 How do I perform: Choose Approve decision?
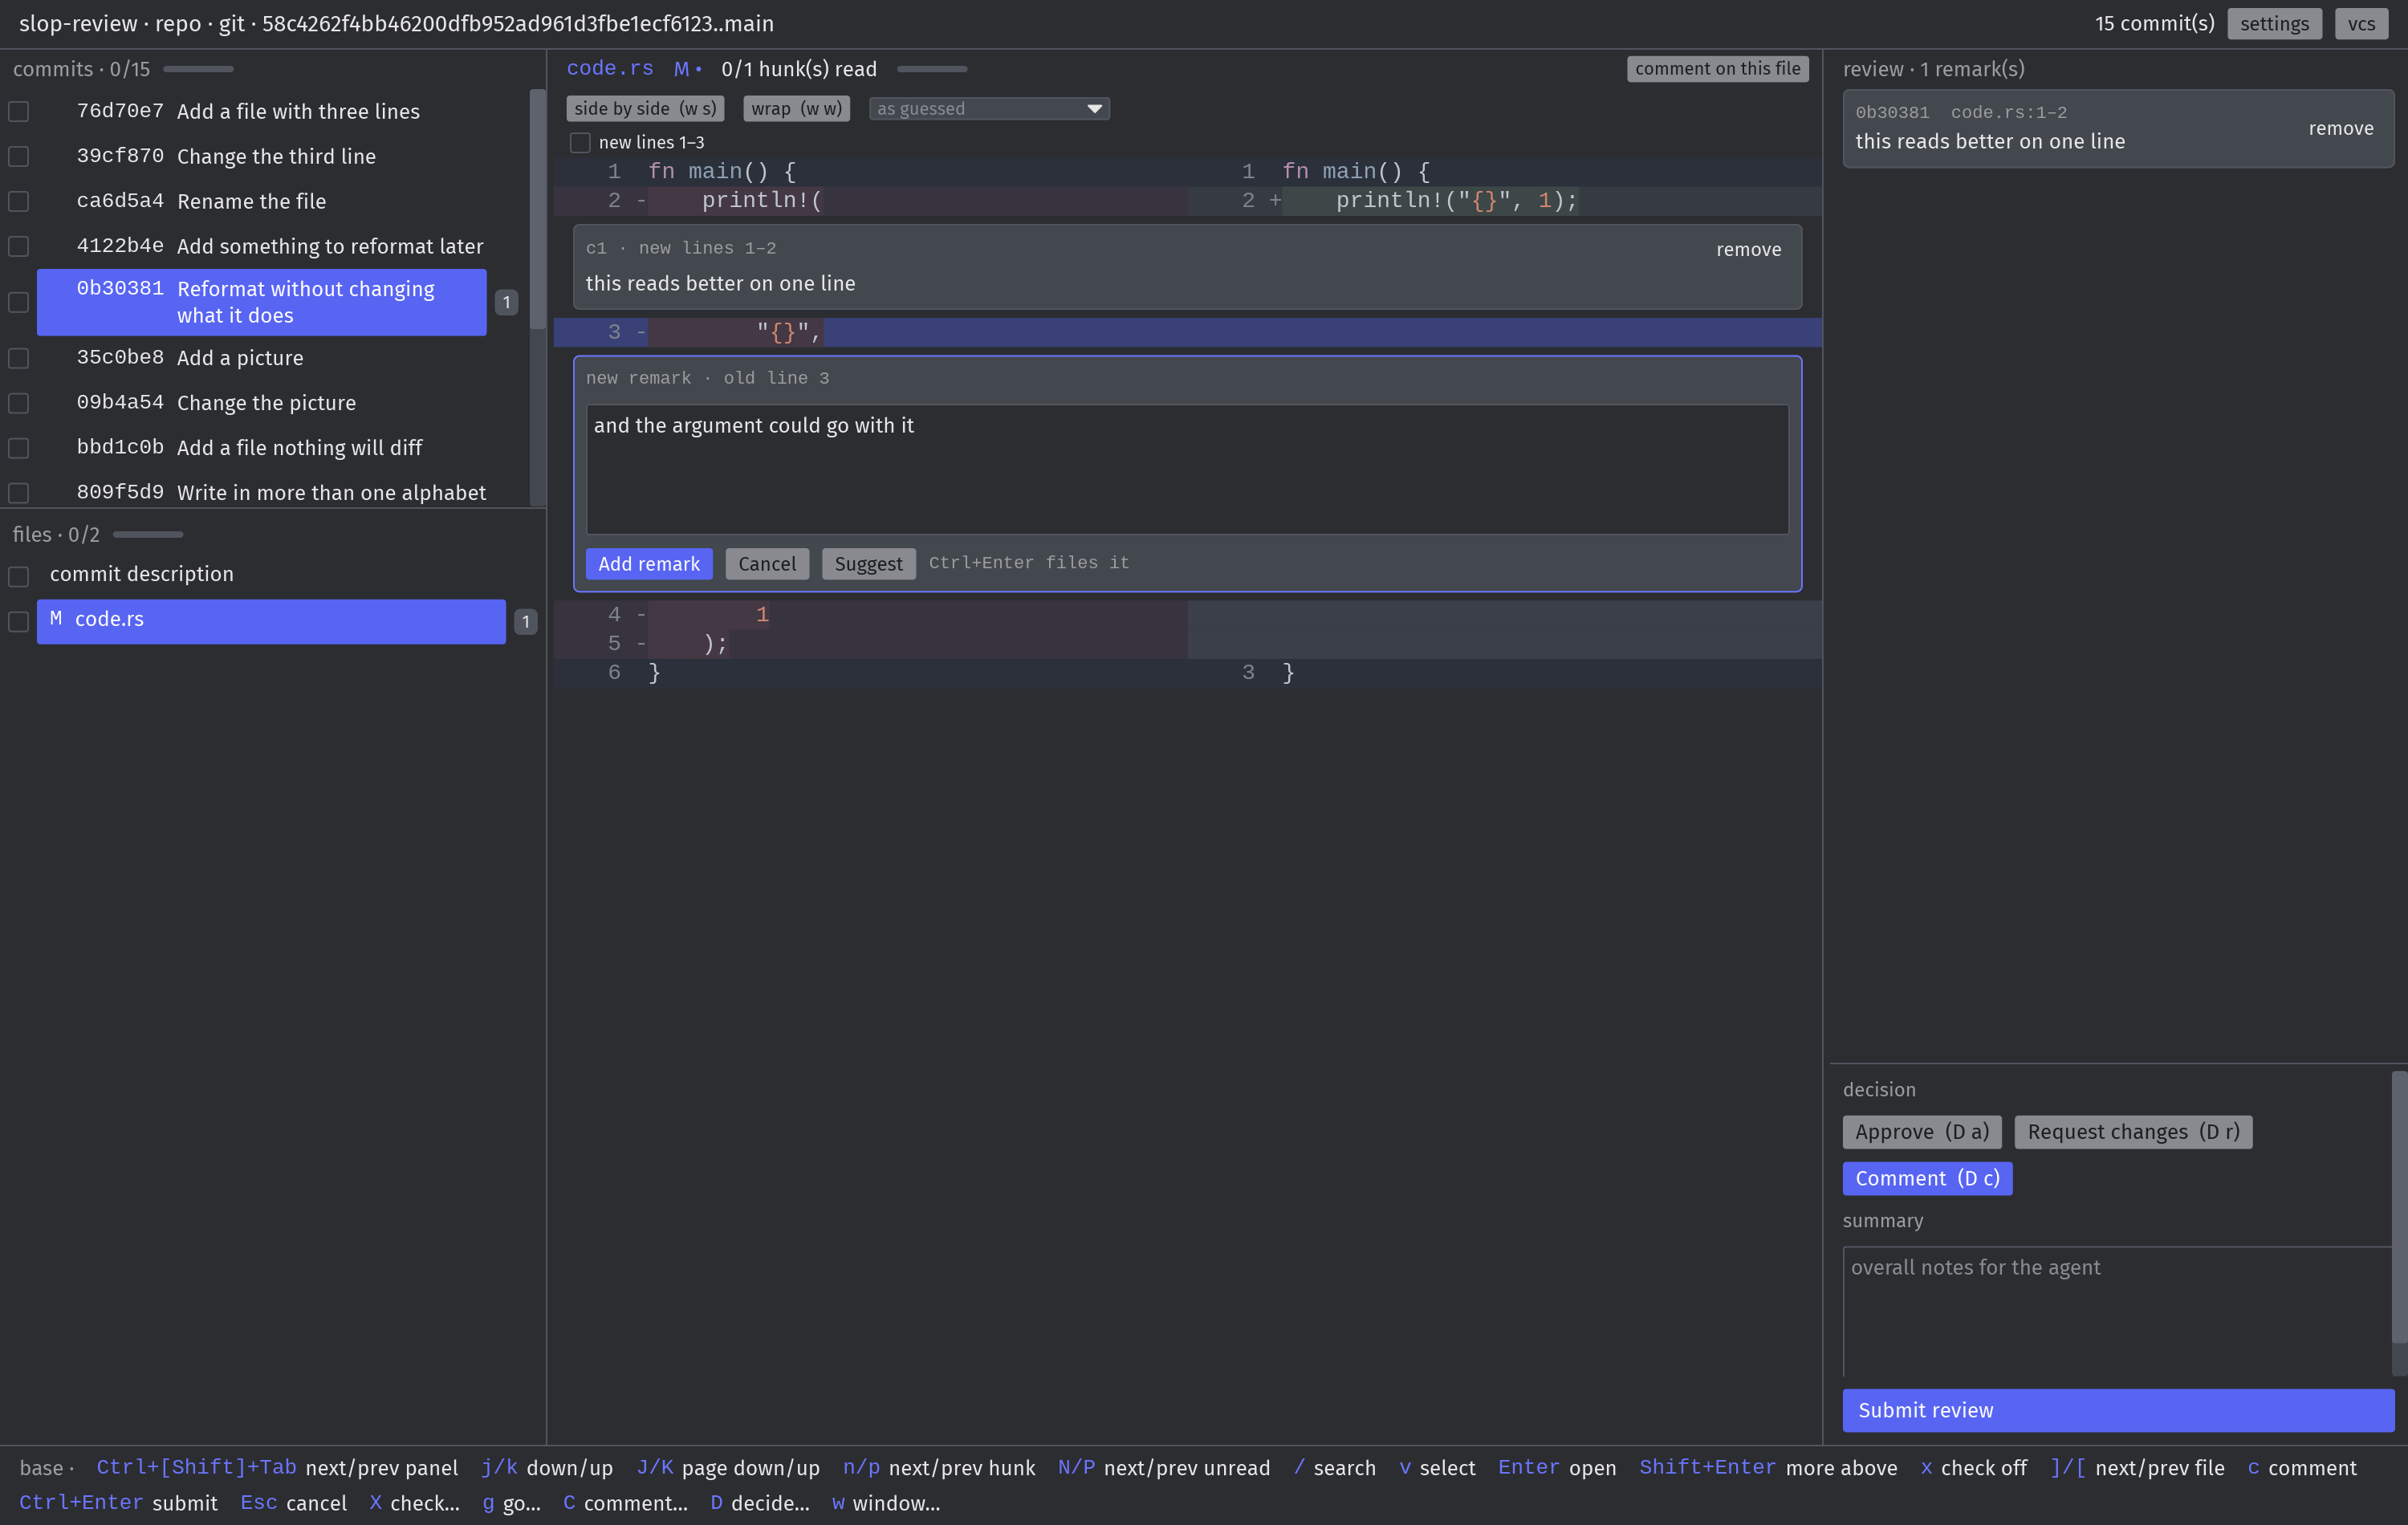coord(1921,1132)
